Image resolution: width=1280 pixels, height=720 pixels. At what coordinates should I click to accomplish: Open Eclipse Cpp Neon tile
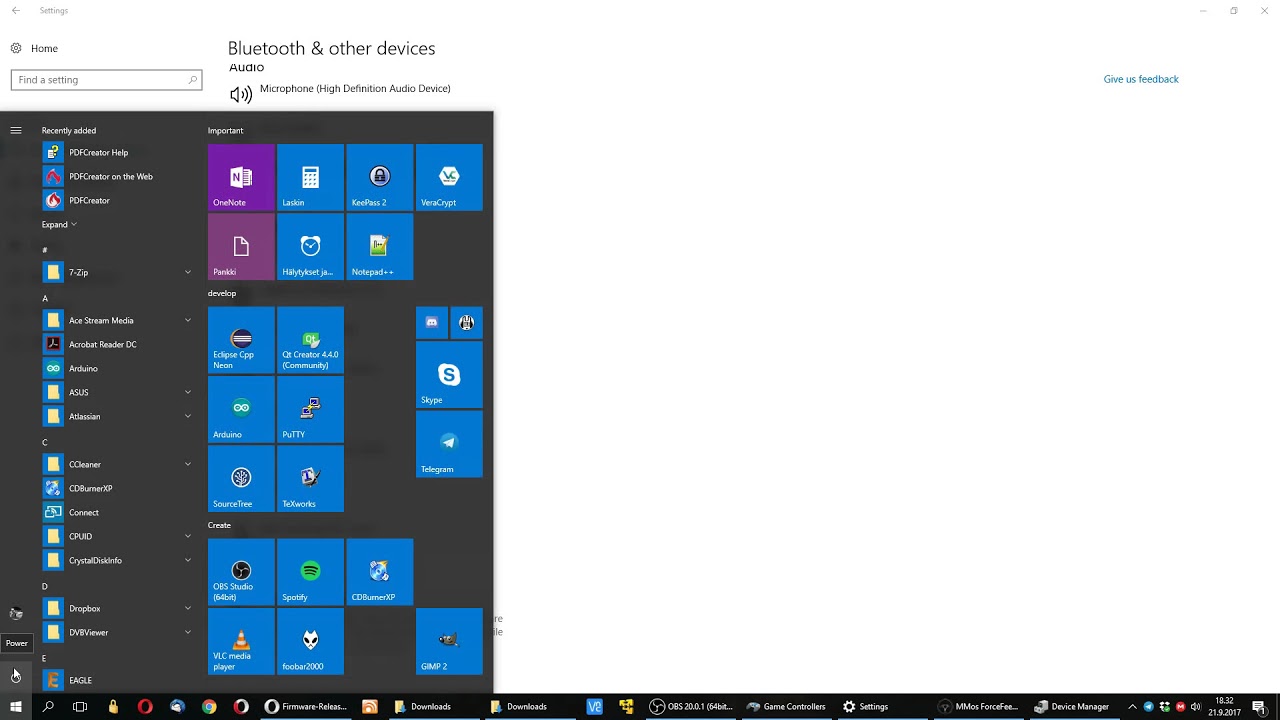coord(241,340)
